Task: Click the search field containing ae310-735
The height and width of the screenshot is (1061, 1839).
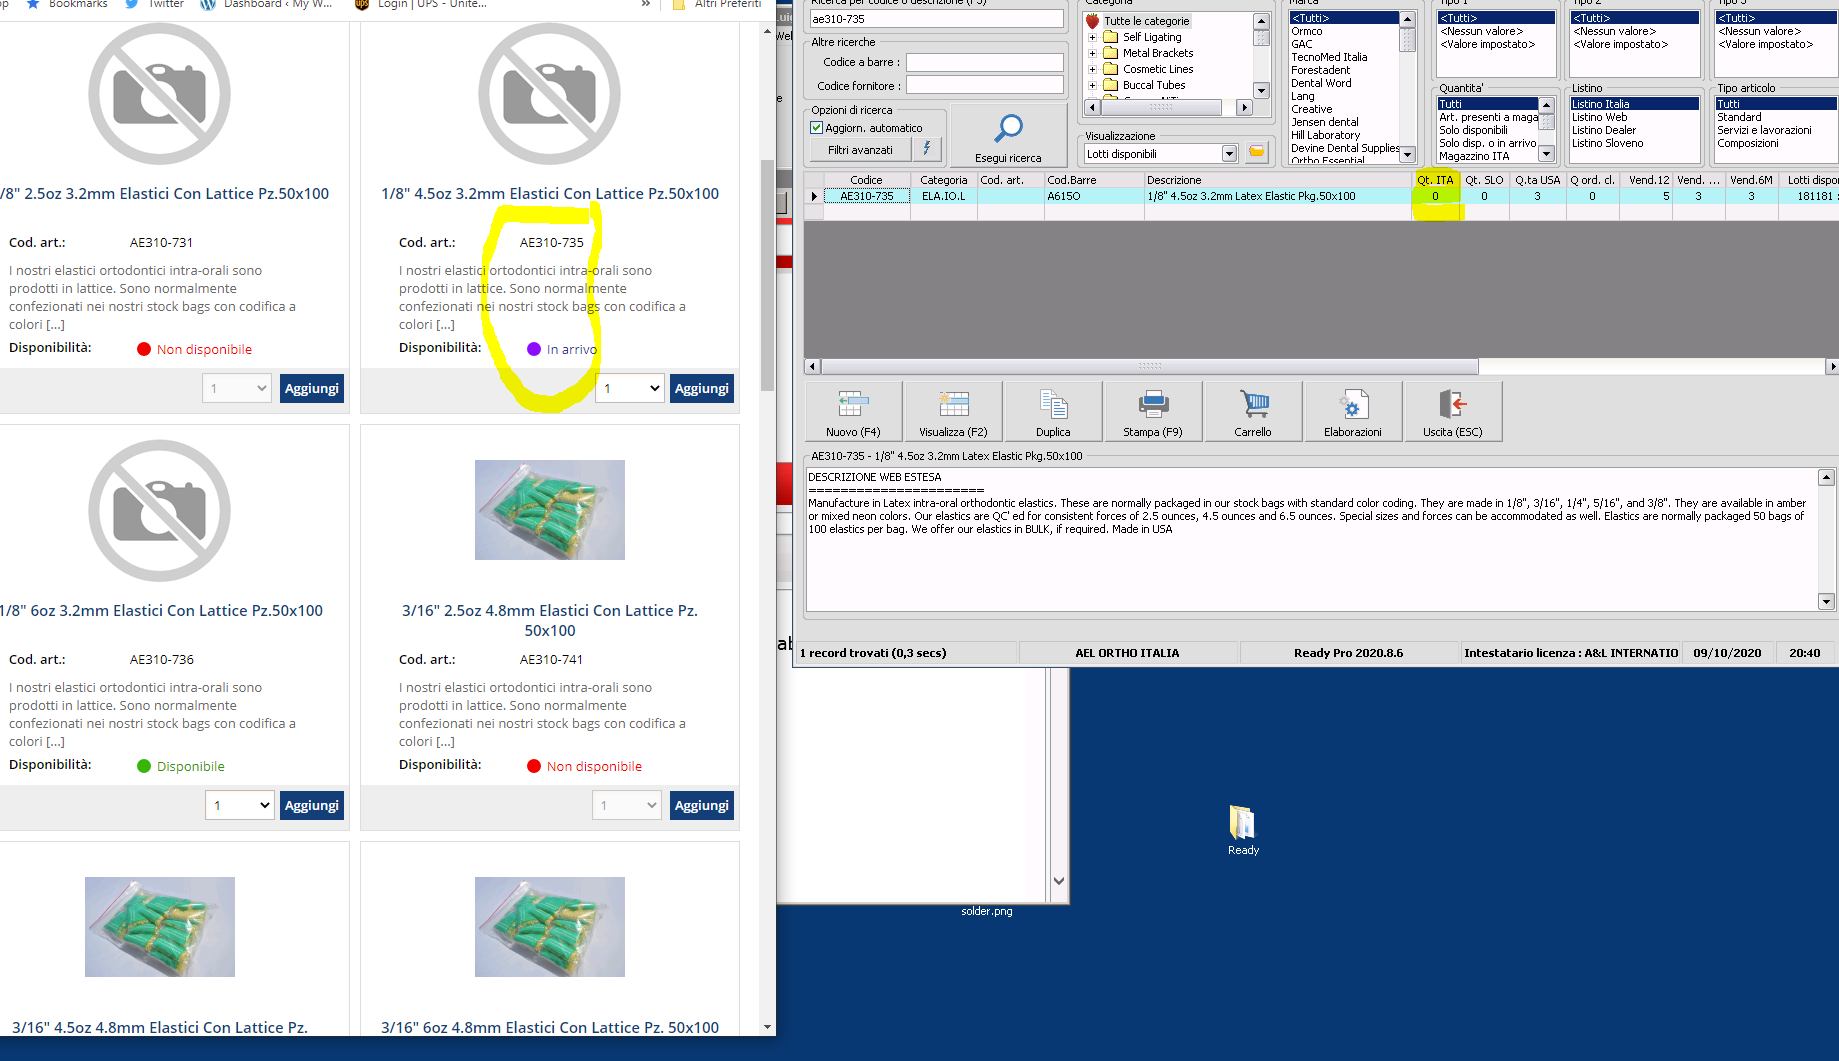Action: coord(936,18)
